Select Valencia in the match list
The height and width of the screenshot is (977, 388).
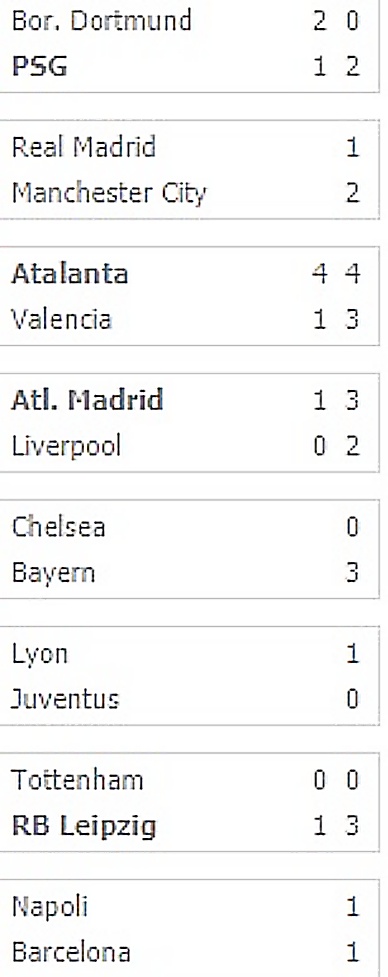pos(62,320)
